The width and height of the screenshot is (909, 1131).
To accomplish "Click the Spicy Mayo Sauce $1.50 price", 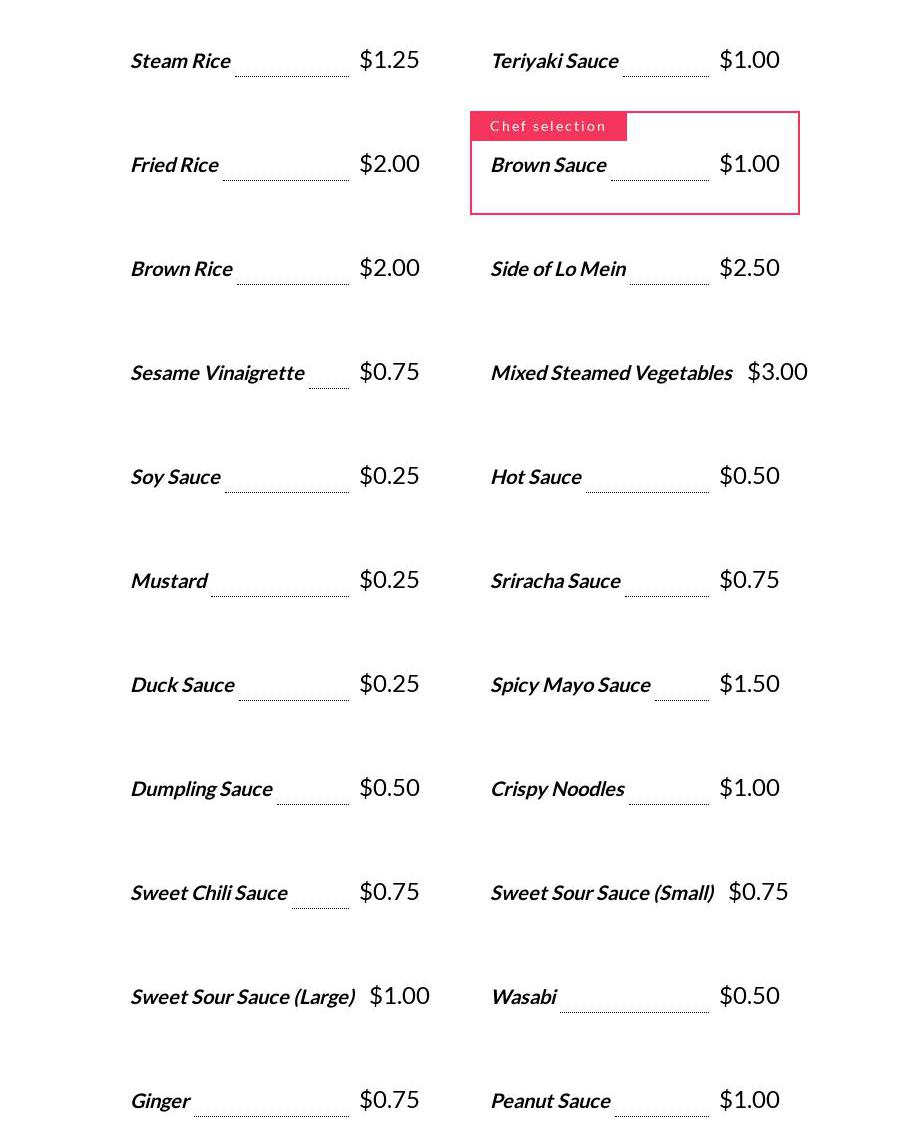I will pyautogui.click(x=749, y=684).
